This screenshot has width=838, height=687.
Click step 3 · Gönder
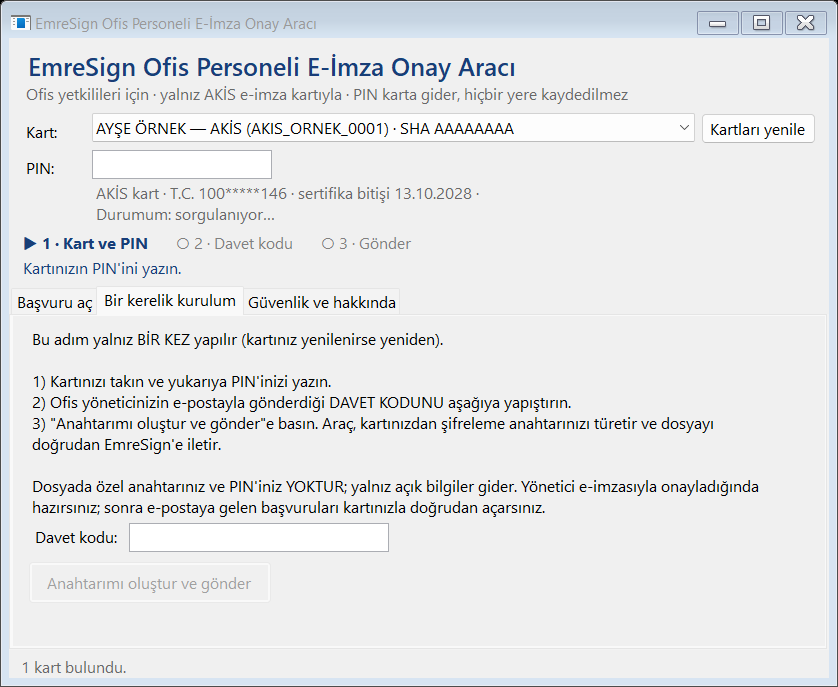(x=367, y=244)
